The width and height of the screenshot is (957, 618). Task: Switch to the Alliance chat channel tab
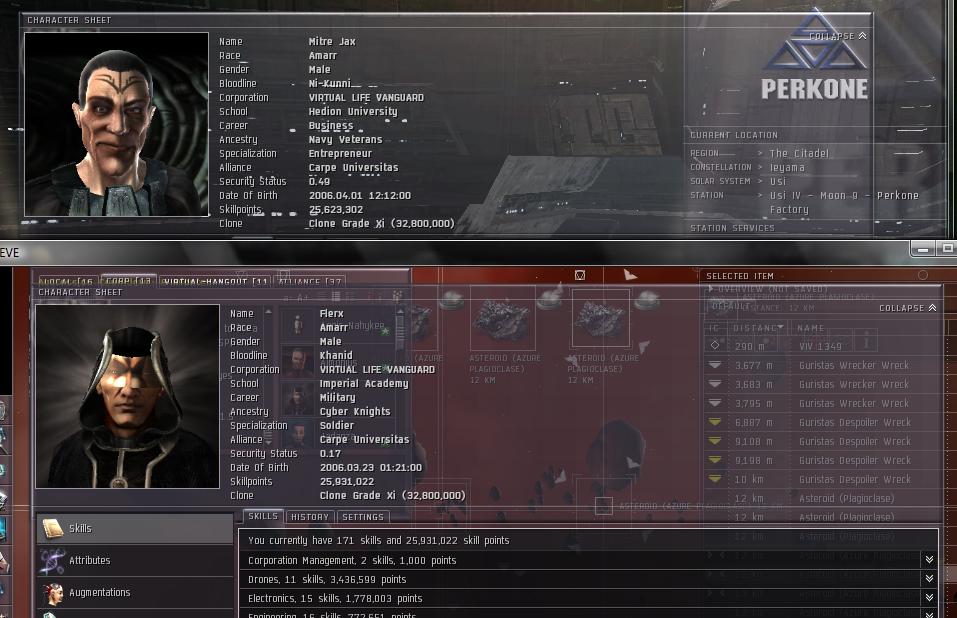[x=310, y=281]
